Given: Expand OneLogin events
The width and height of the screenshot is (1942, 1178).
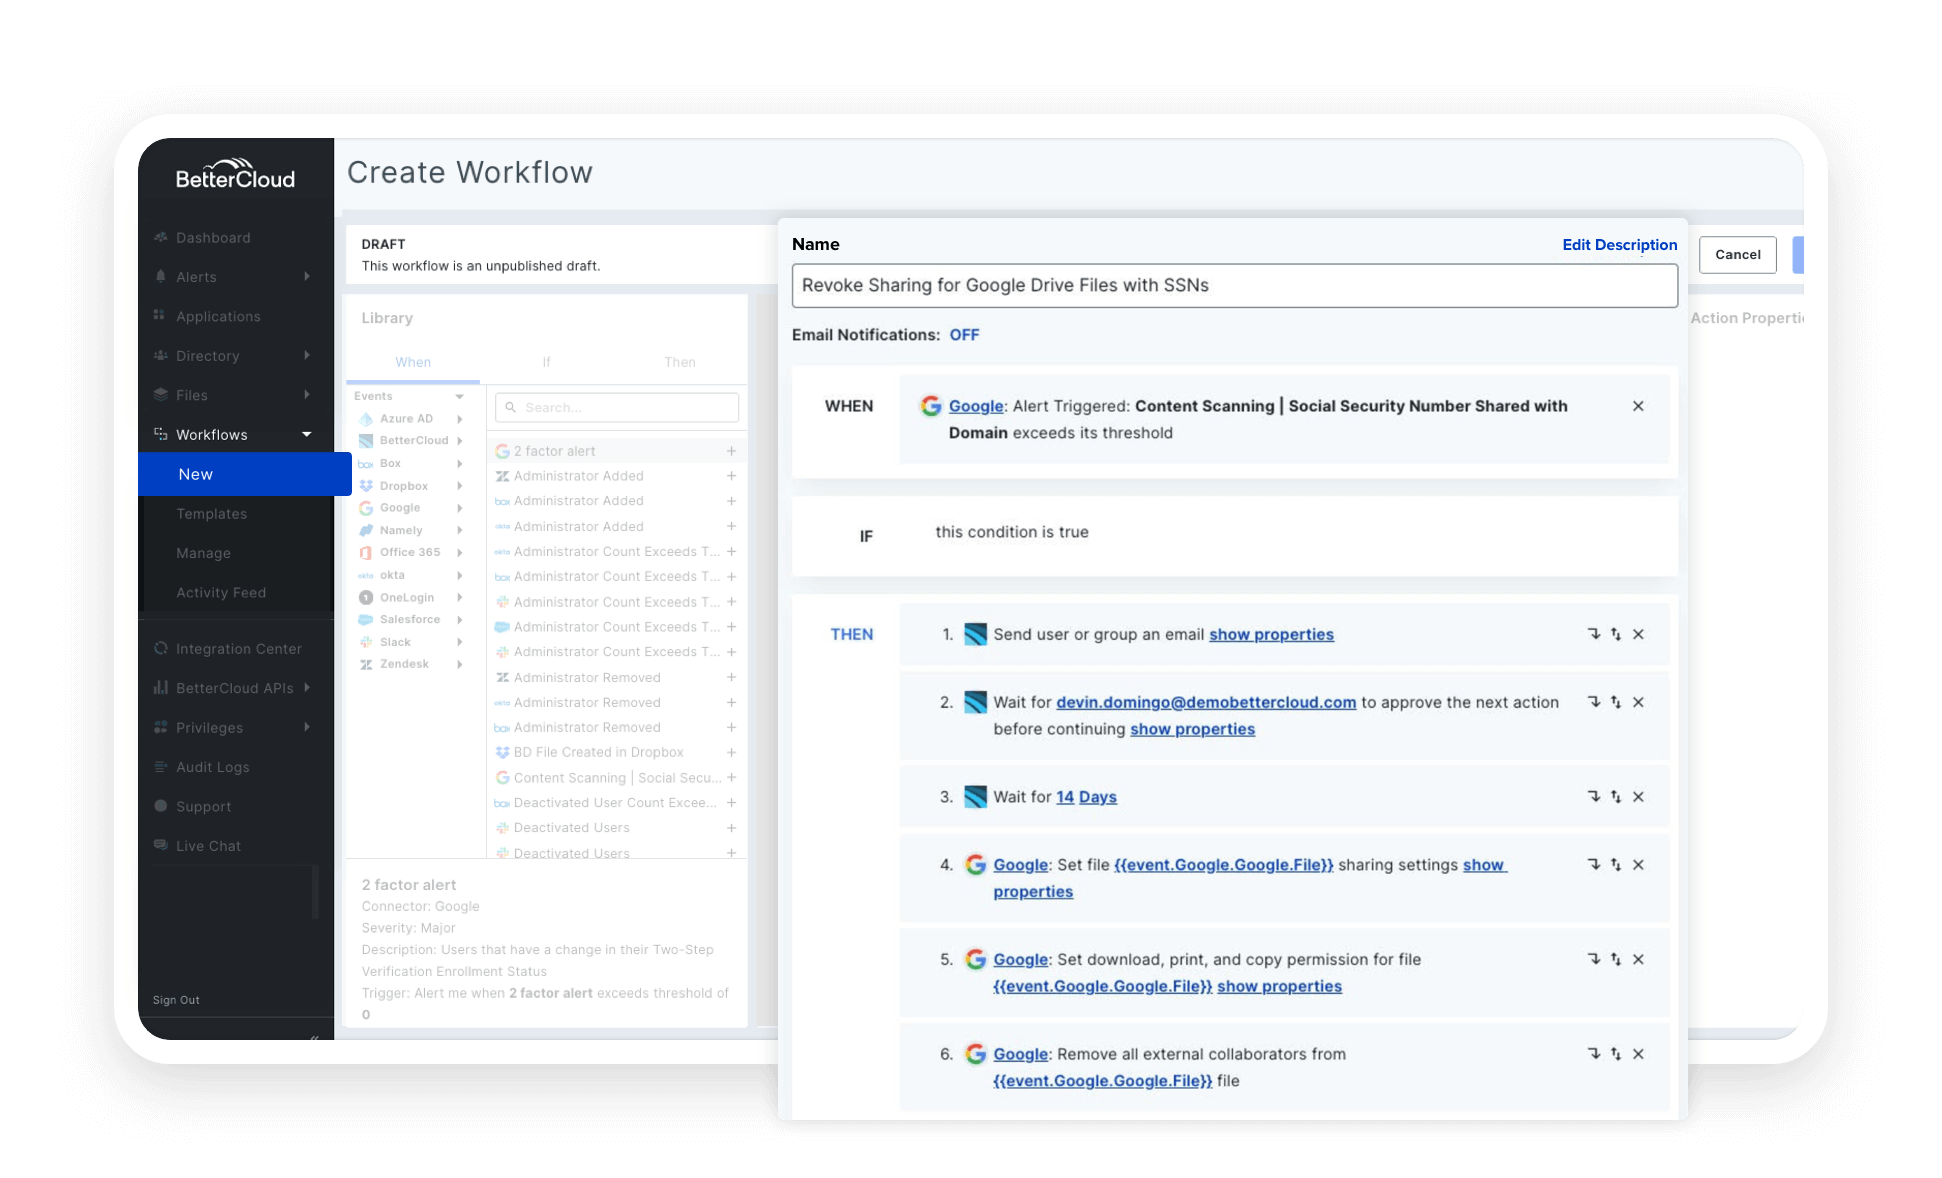Looking at the screenshot, I should 459,598.
